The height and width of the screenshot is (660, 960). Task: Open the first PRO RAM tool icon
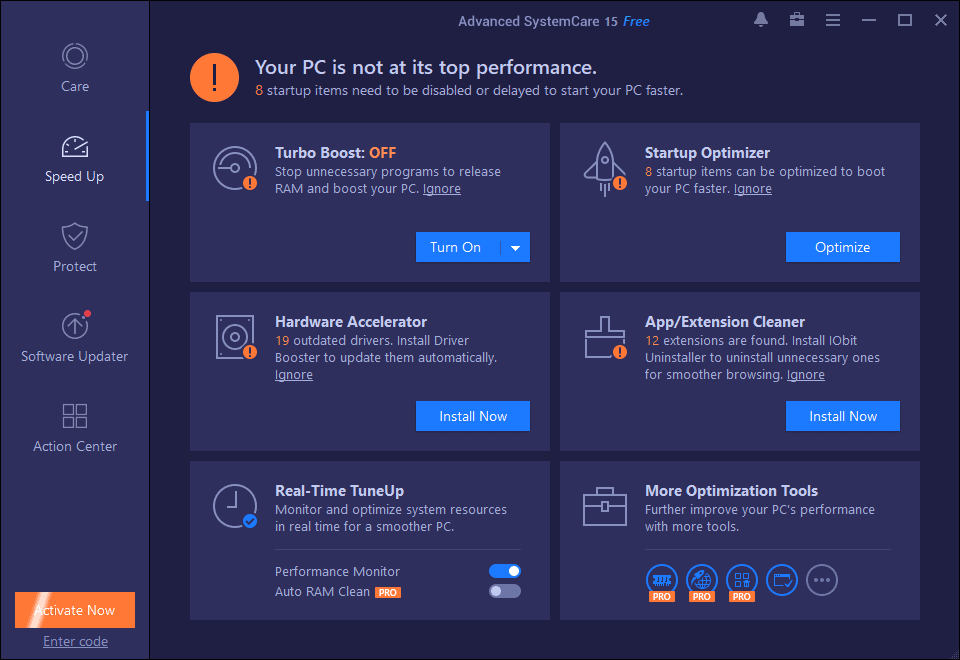(x=662, y=582)
